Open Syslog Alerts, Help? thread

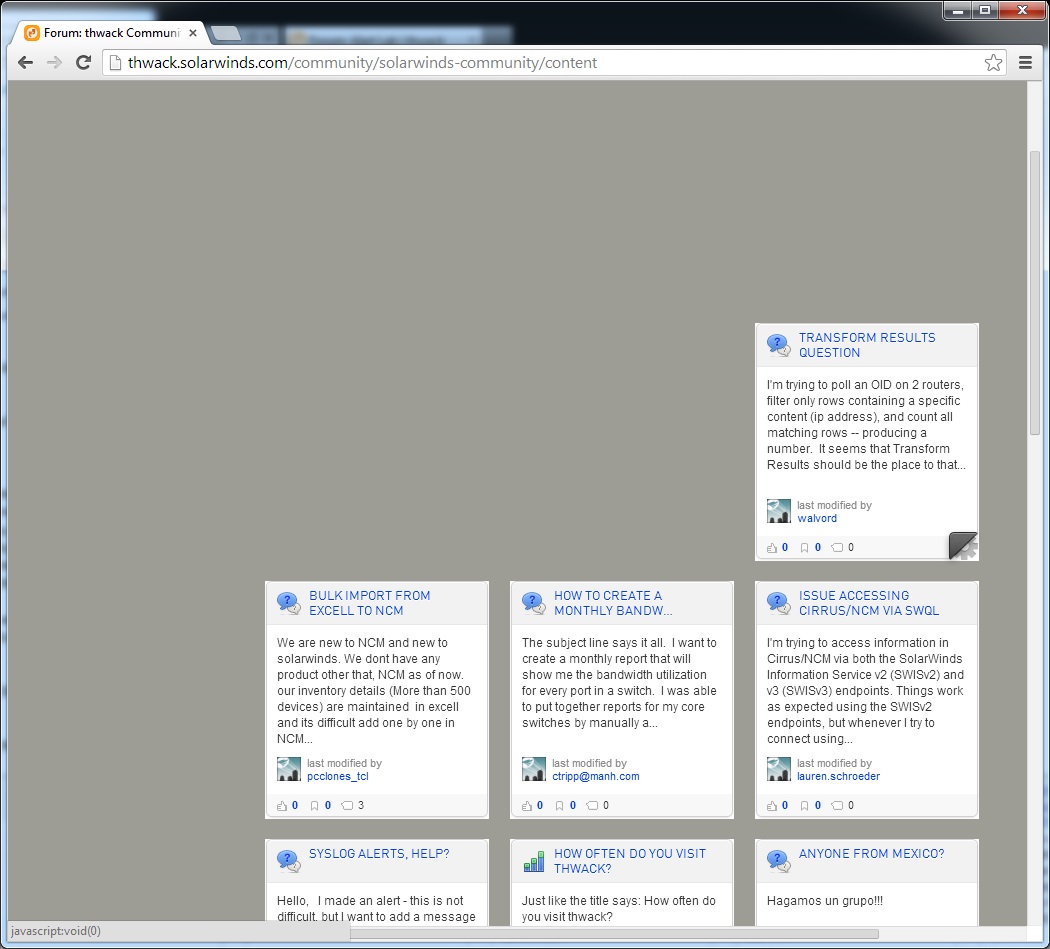379,853
